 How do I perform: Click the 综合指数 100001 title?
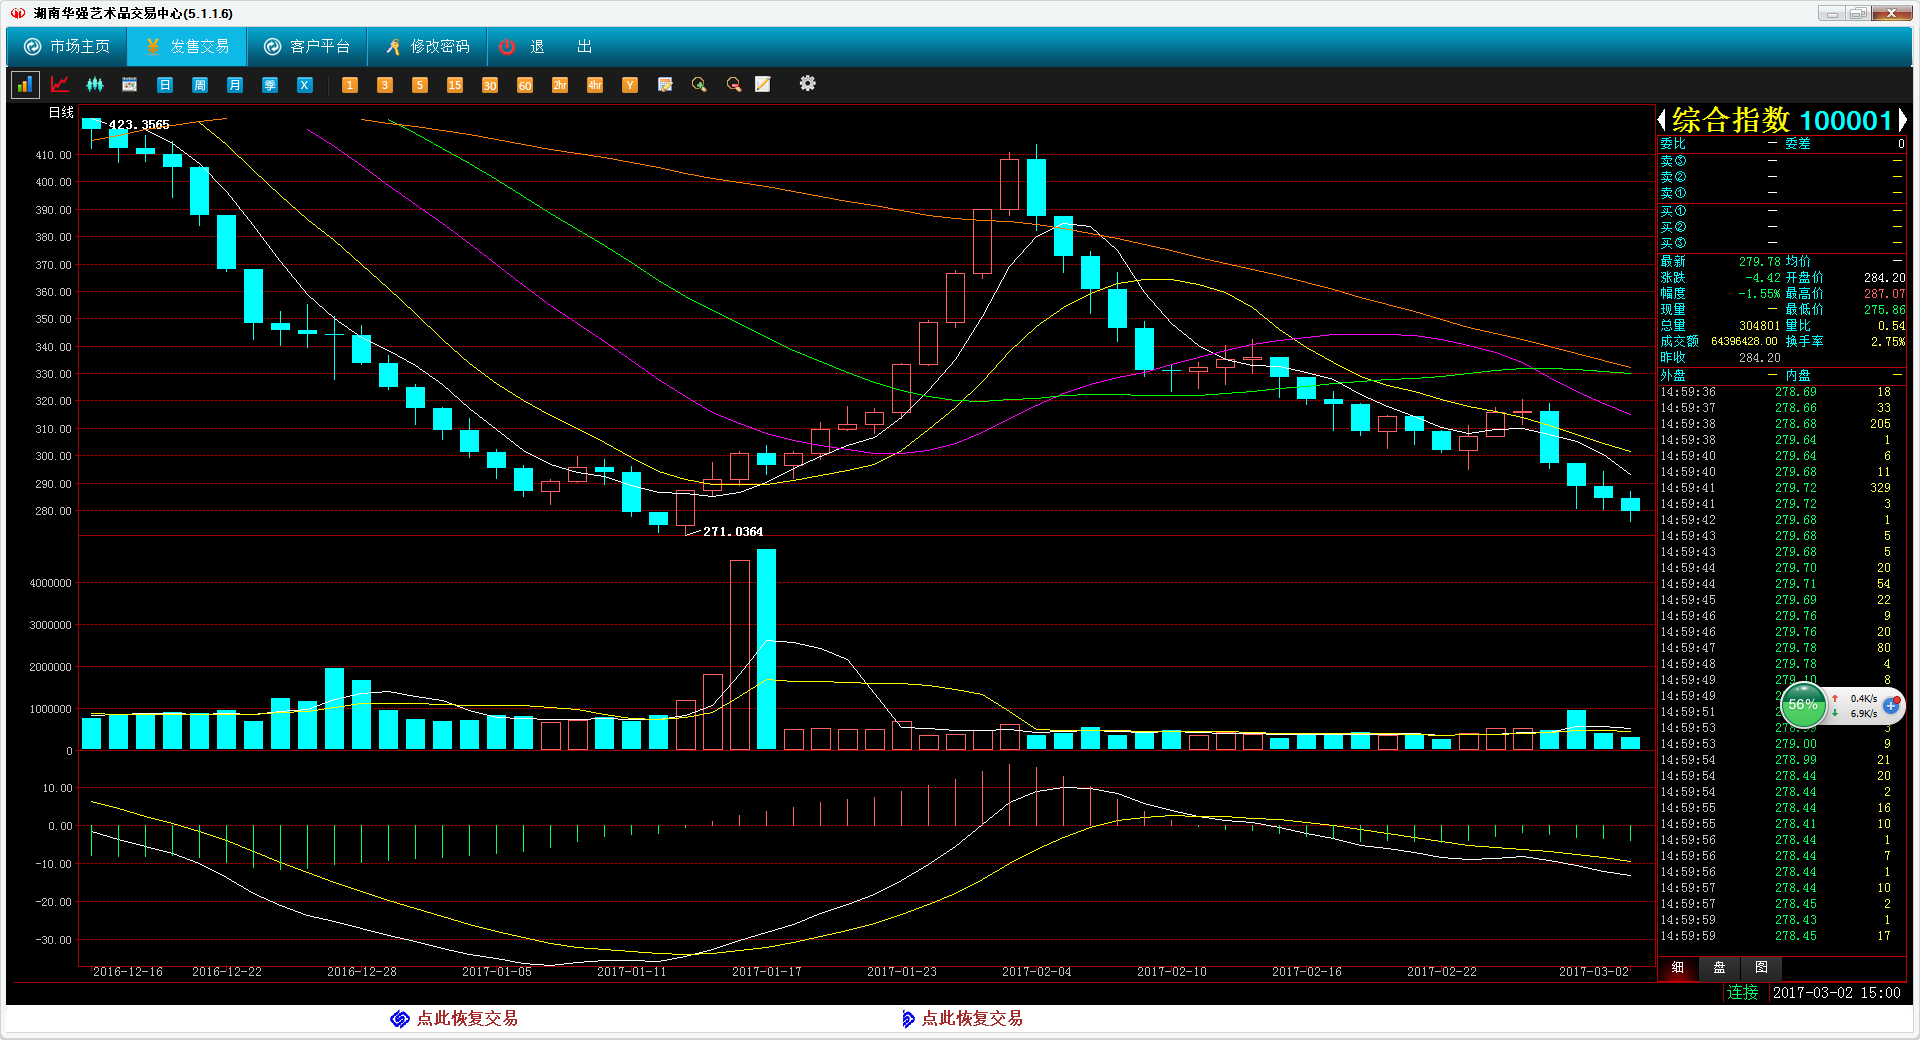(x=1782, y=120)
